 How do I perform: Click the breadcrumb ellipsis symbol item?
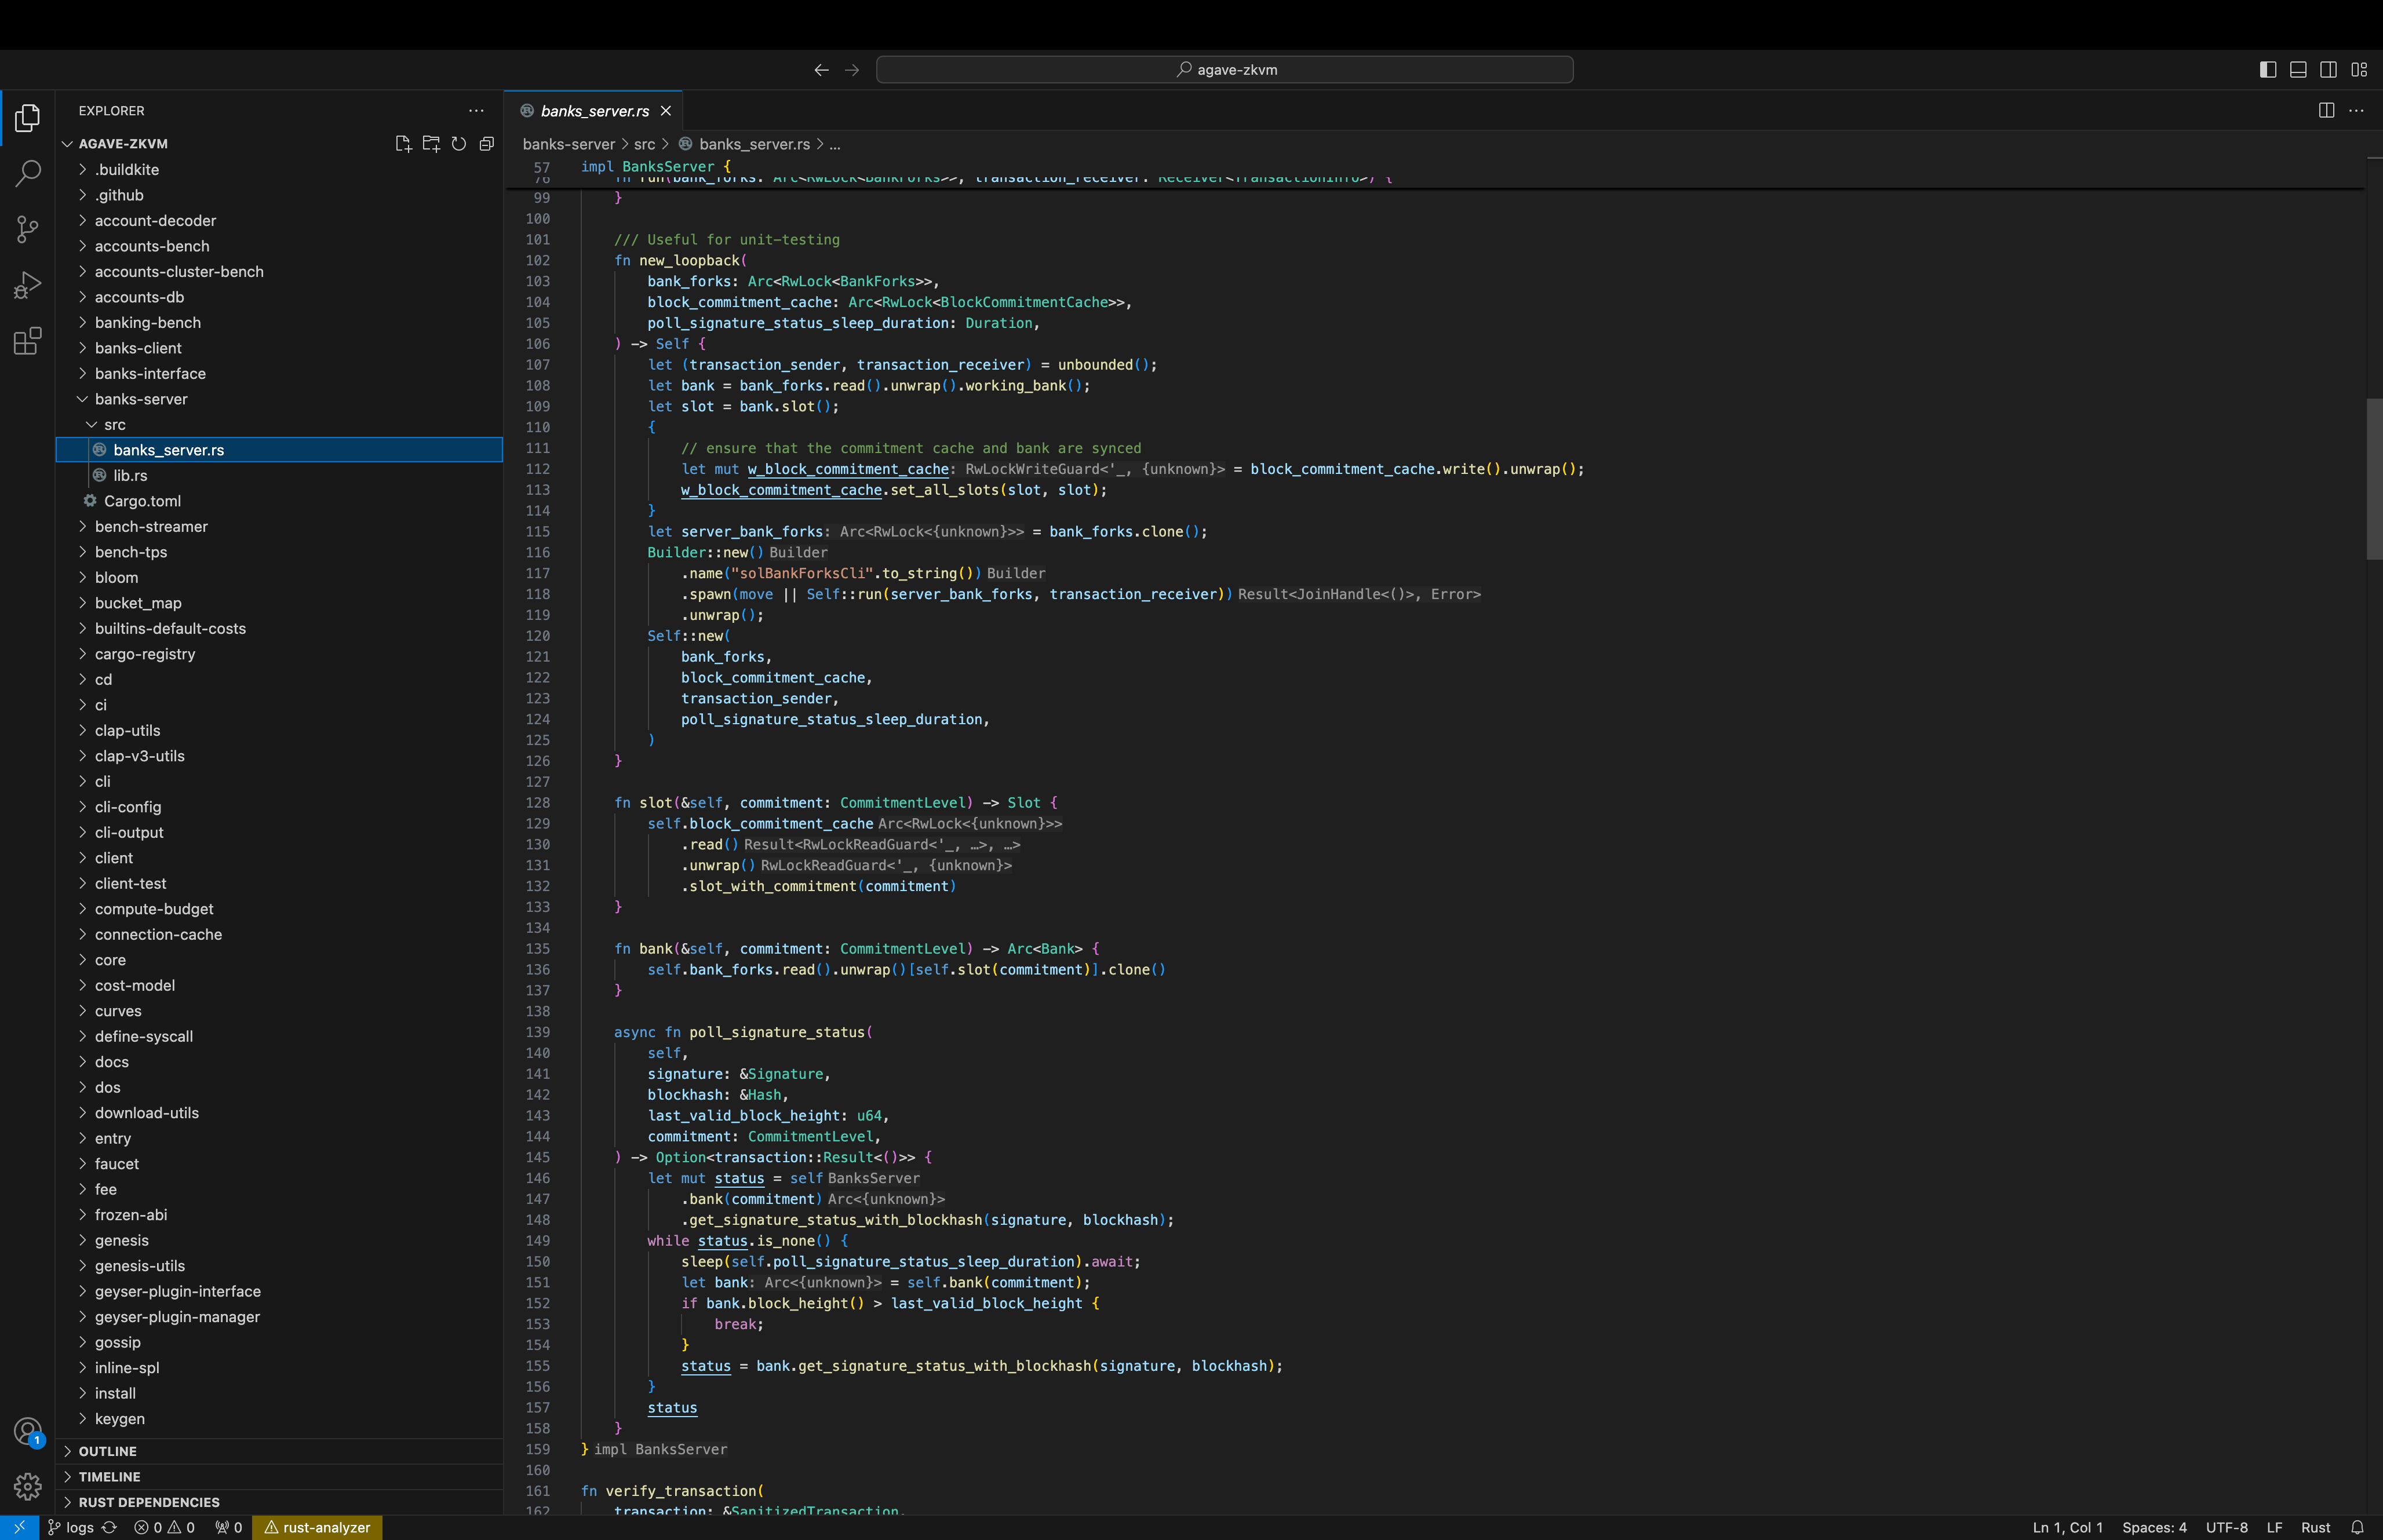click(835, 144)
